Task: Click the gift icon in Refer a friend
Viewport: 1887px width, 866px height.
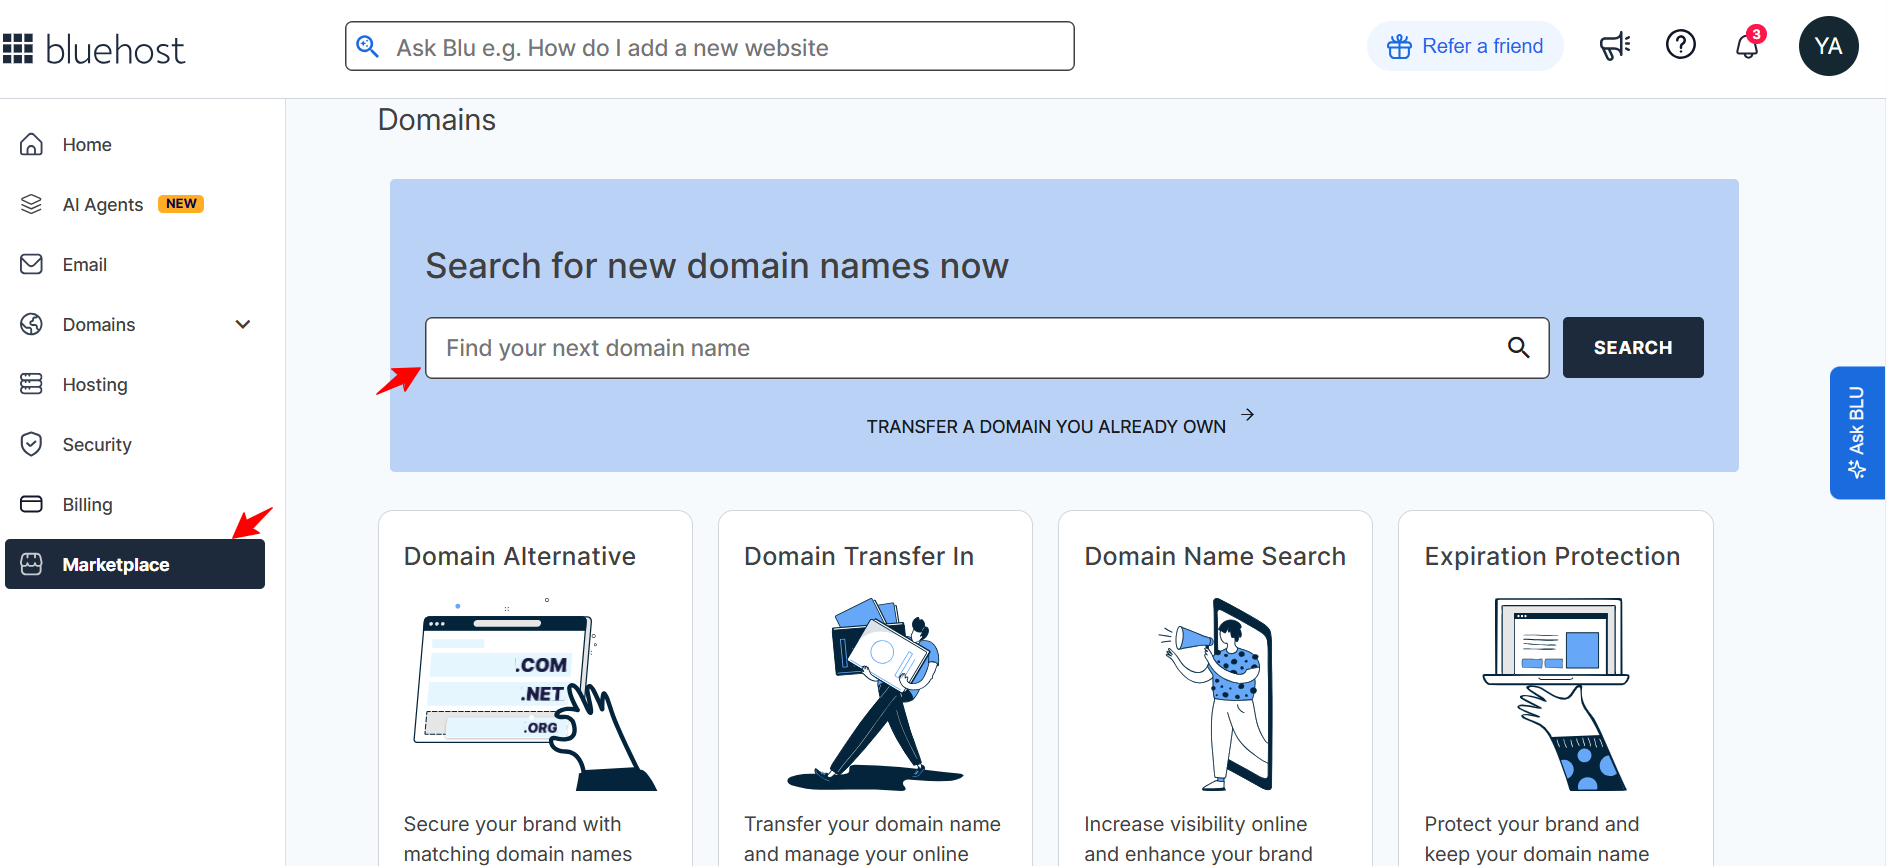Action: (x=1399, y=47)
